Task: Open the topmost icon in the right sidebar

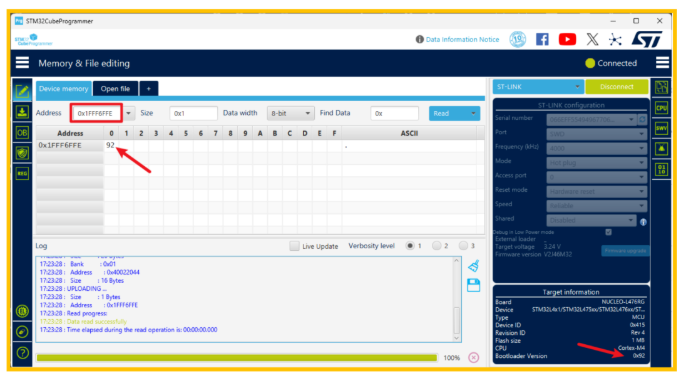Action: point(661,87)
